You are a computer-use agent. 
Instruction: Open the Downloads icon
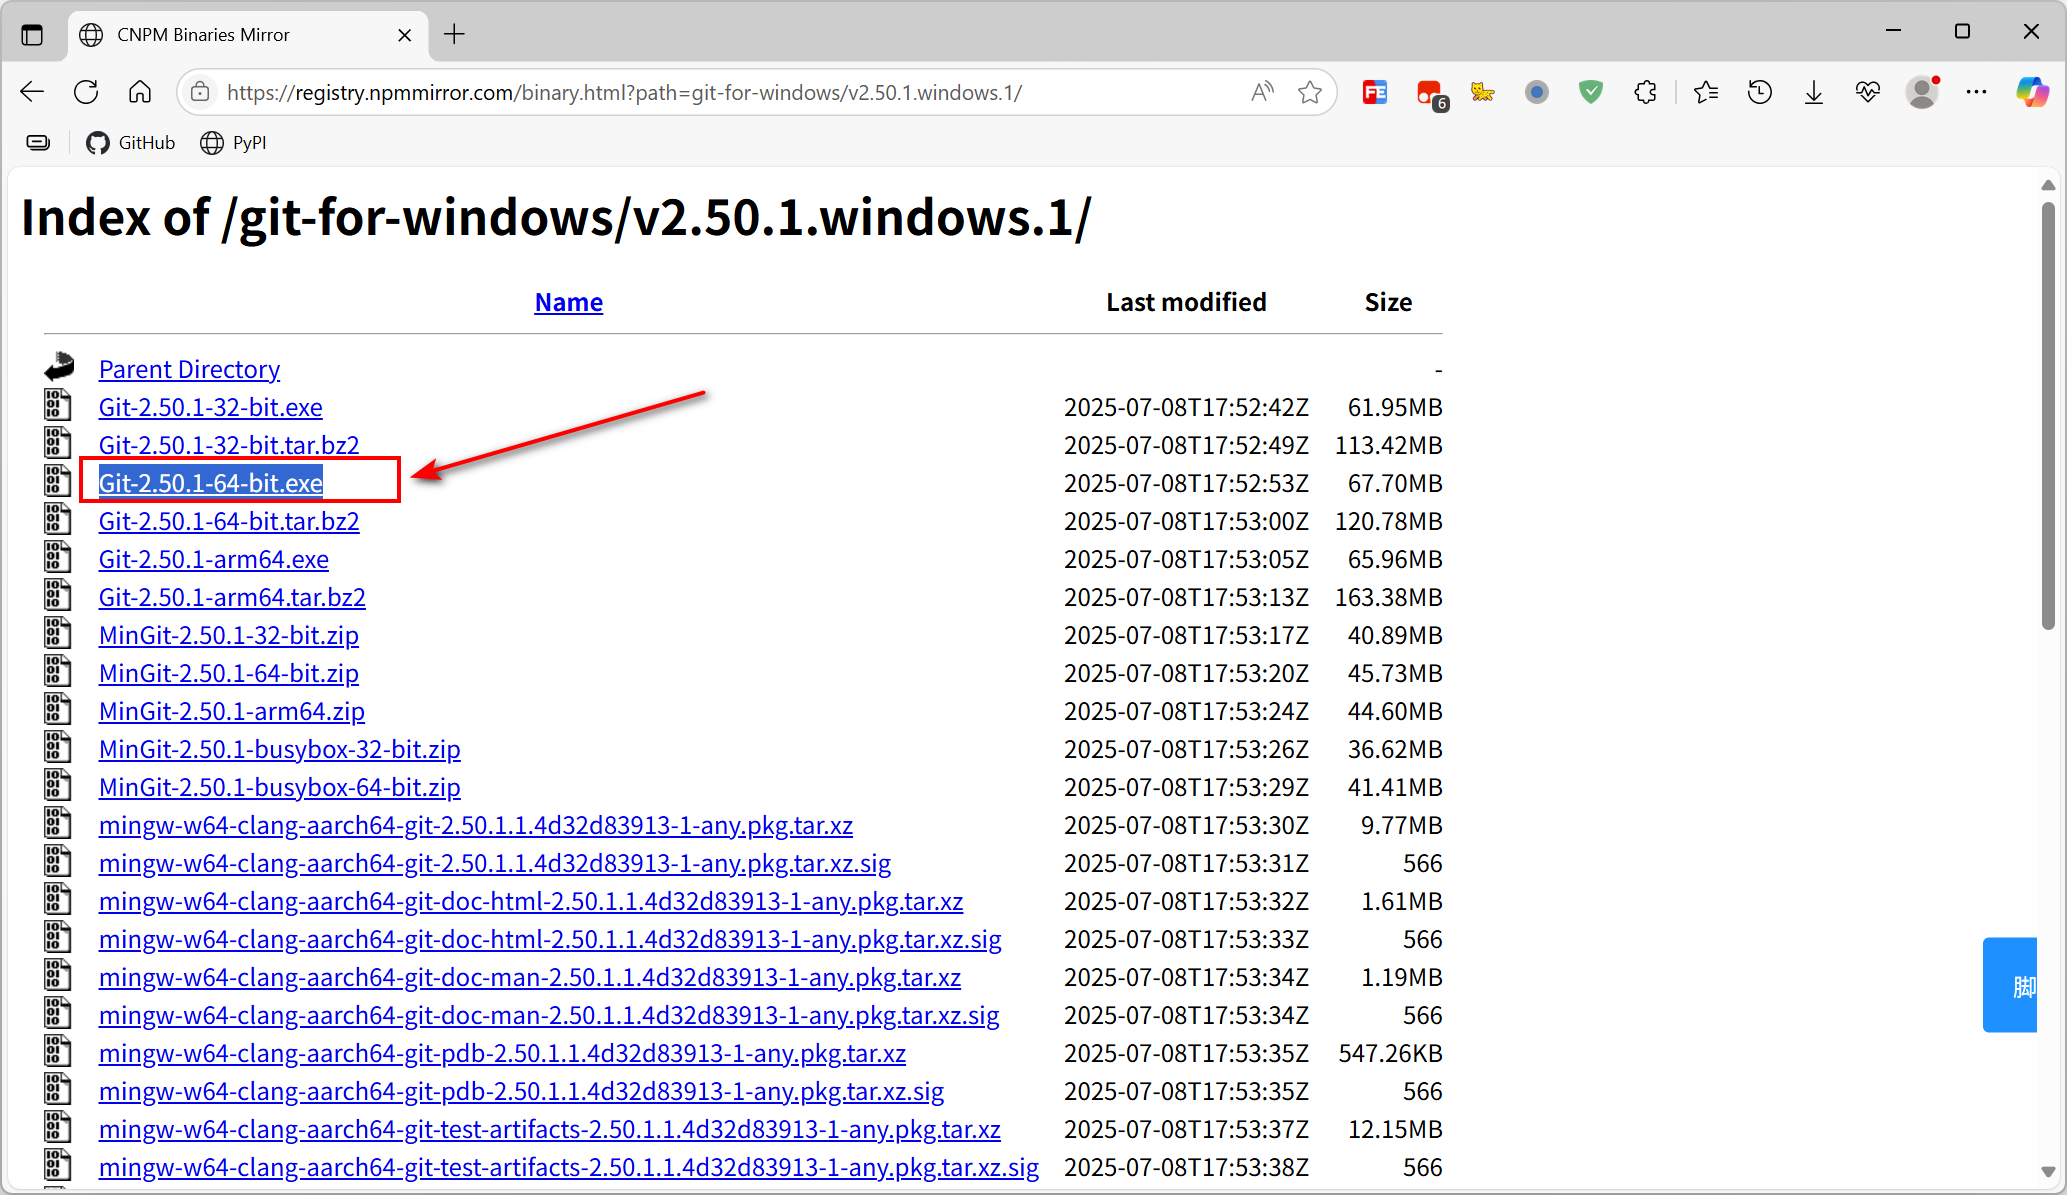click(x=1814, y=92)
